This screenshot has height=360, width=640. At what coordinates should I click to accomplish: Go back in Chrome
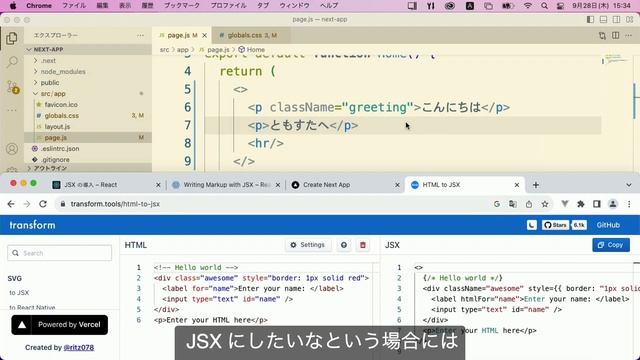[11, 204]
